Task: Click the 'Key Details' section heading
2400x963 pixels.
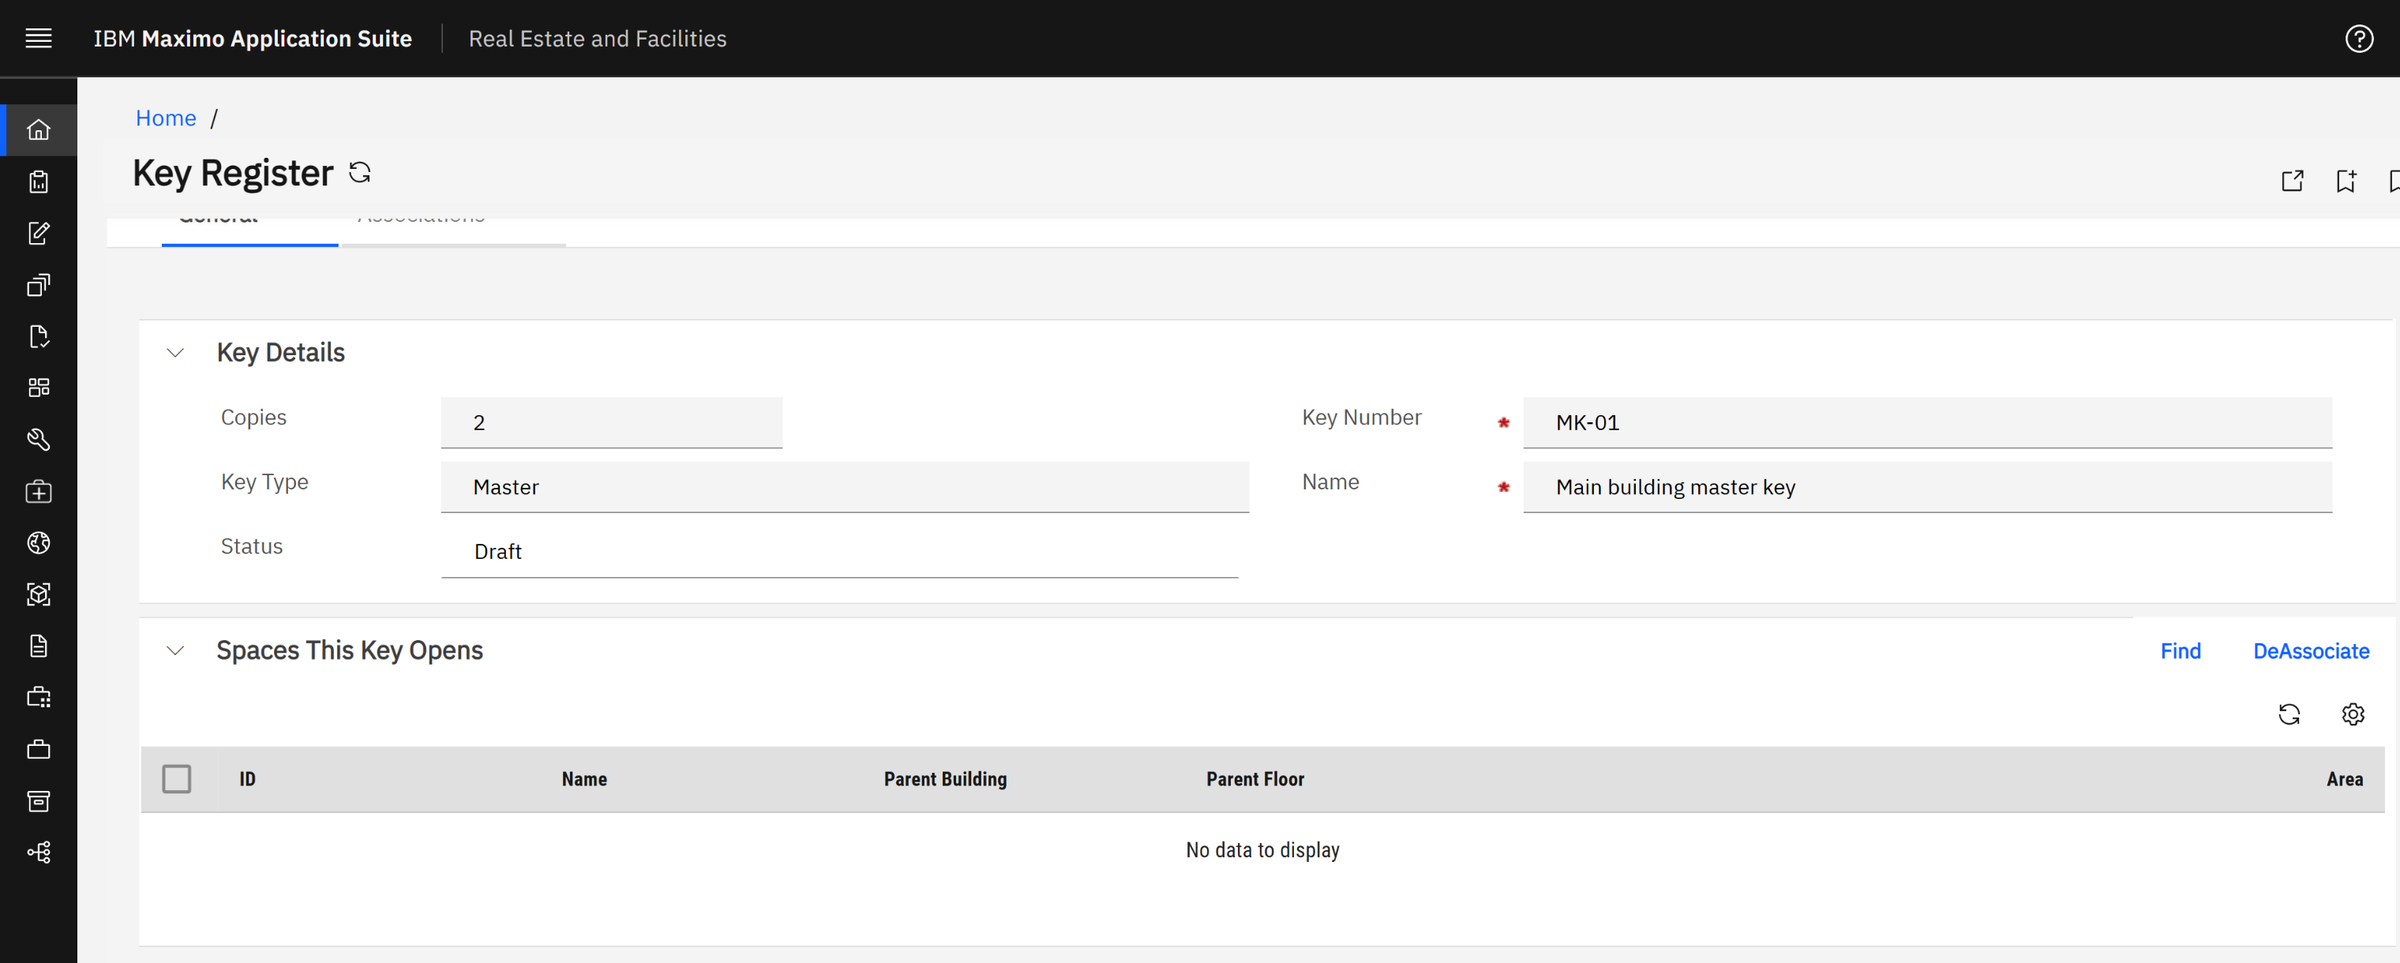Action: point(281,353)
